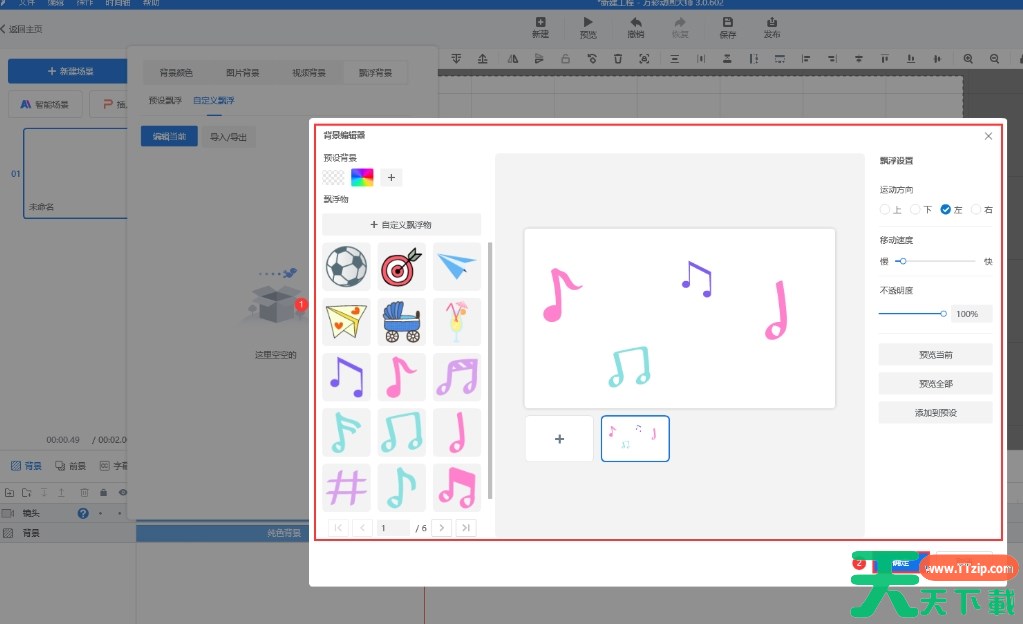This screenshot has width=1023, height=624.
Task: Click the 预览当前 button
Action: click(x=935, y=354)
